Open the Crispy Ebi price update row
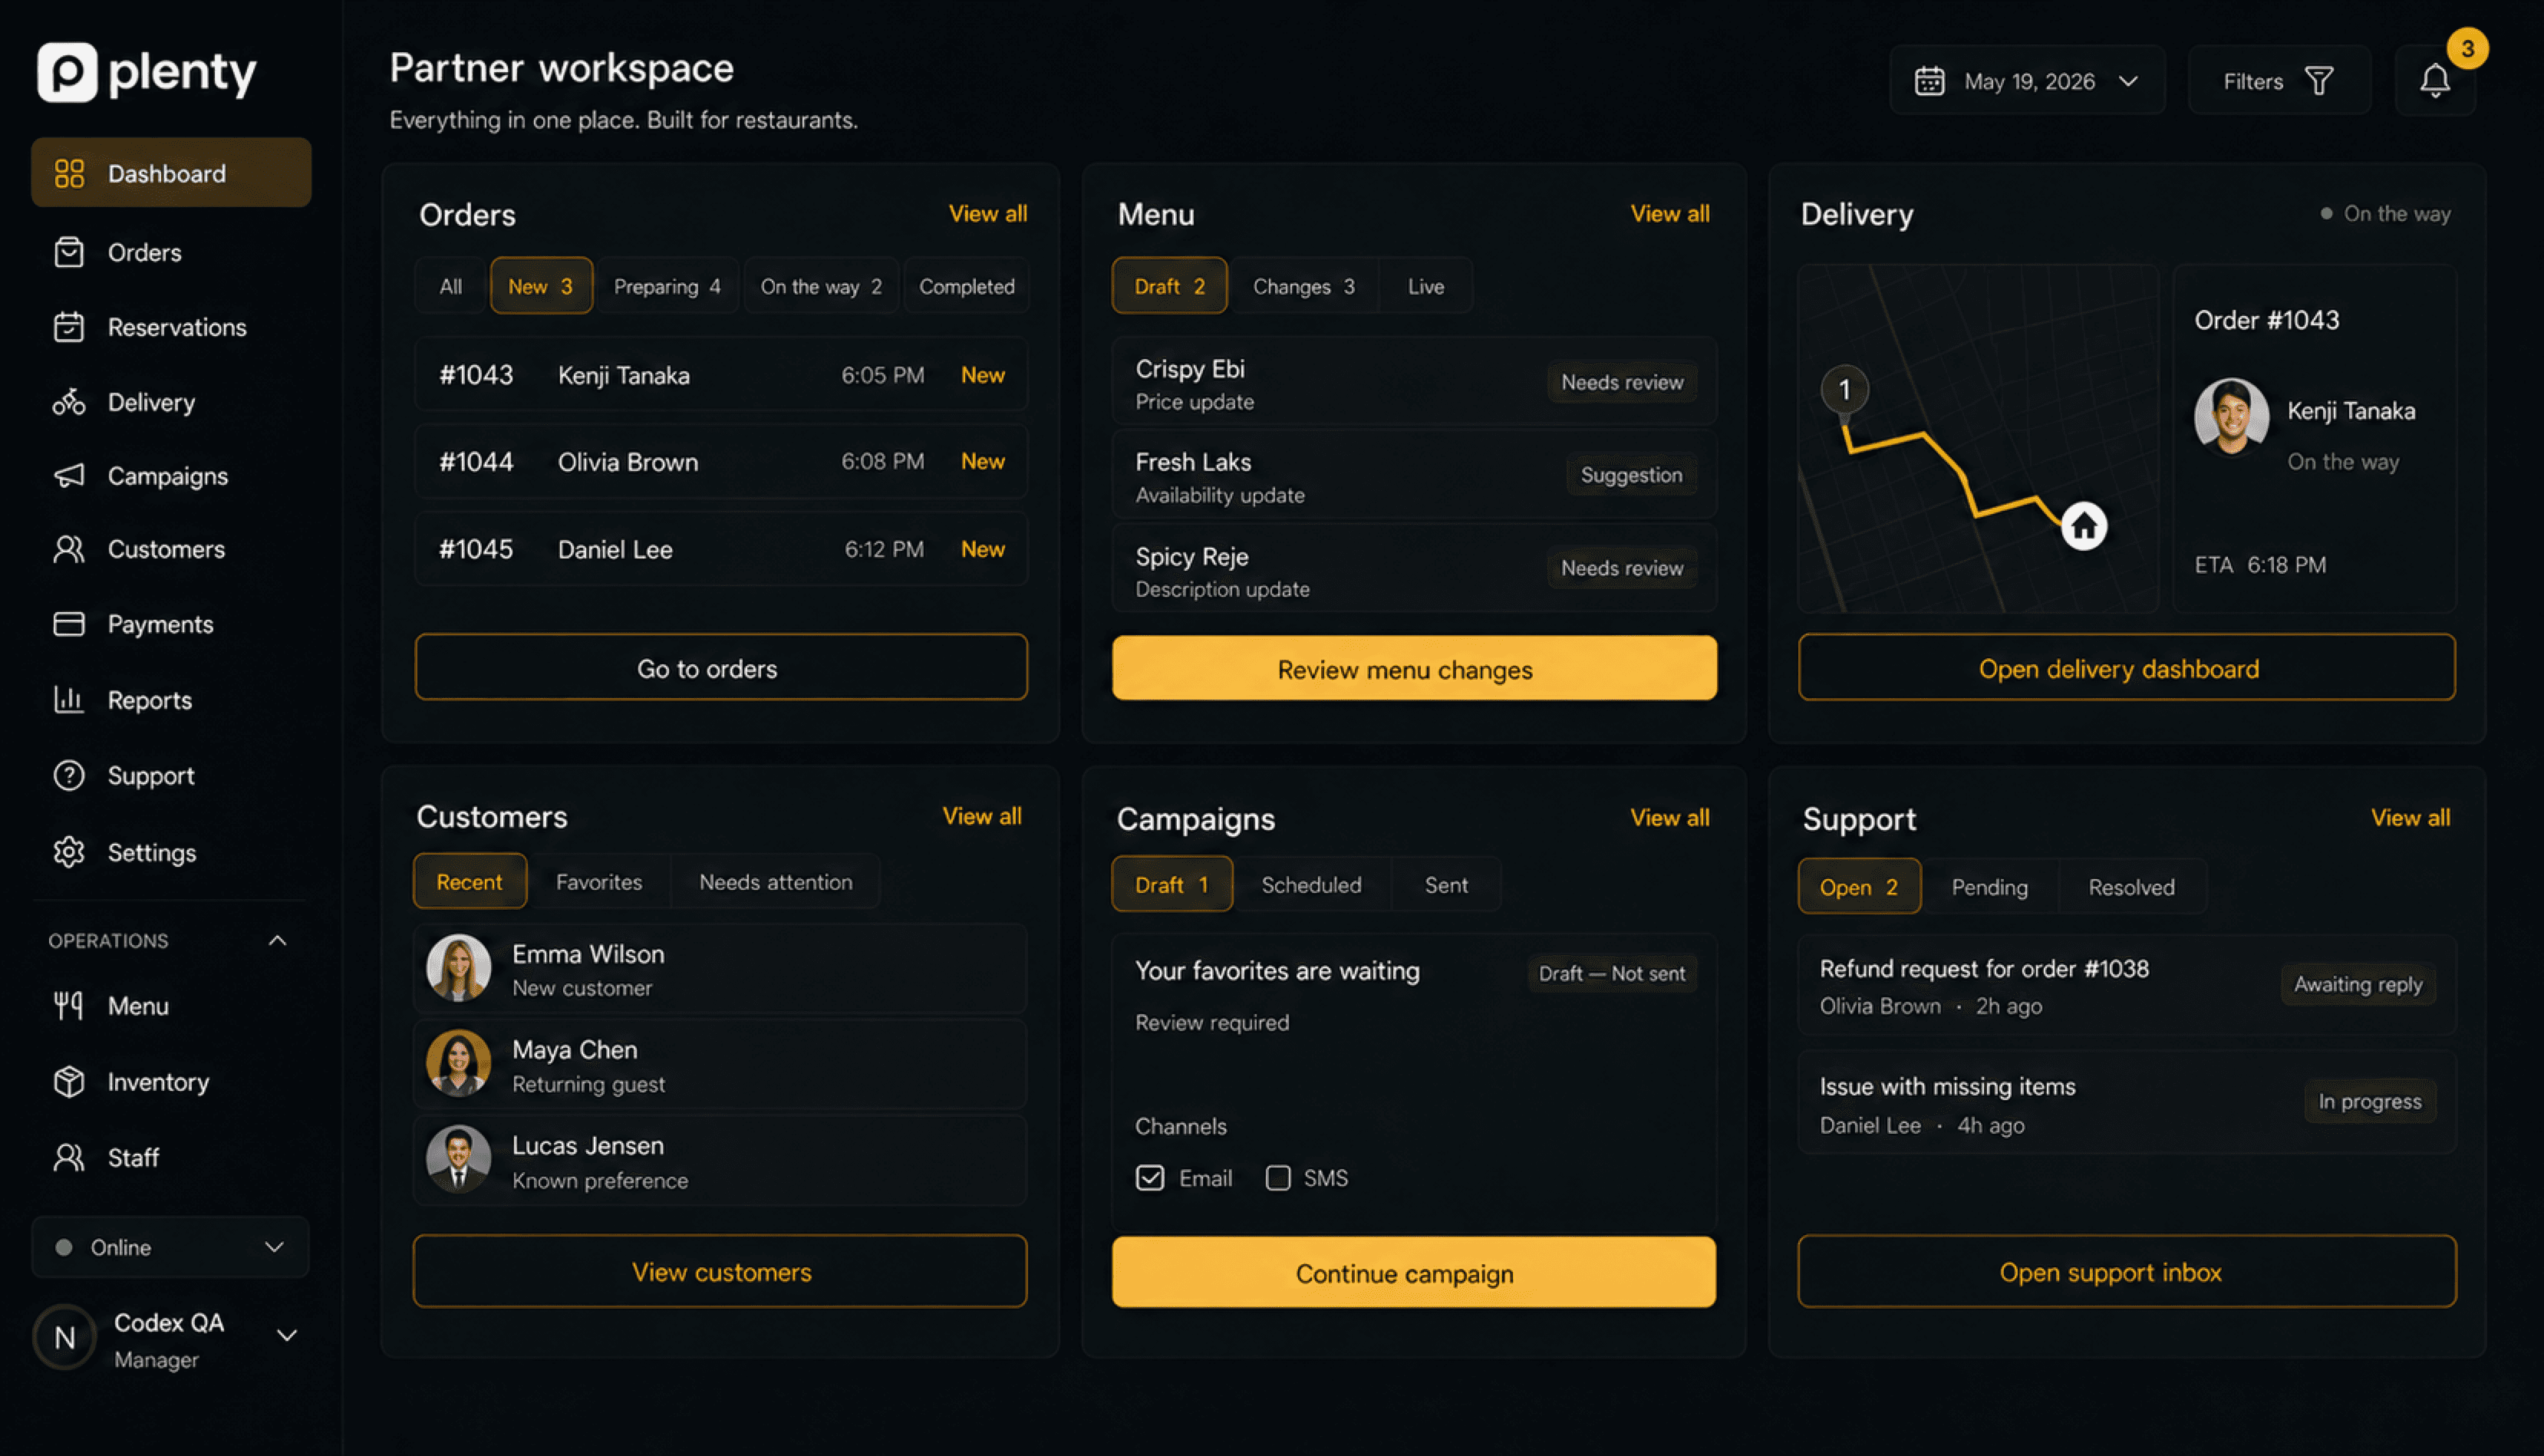Screen dimensions: 2544x1456 (1414, 382)
